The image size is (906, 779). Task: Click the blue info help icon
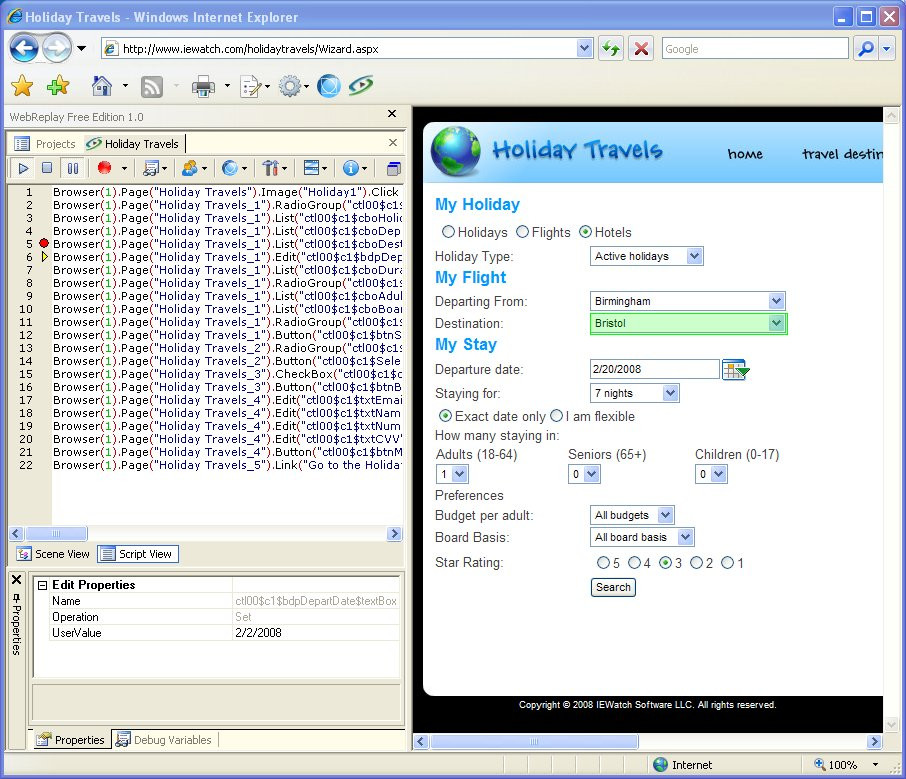350,168
